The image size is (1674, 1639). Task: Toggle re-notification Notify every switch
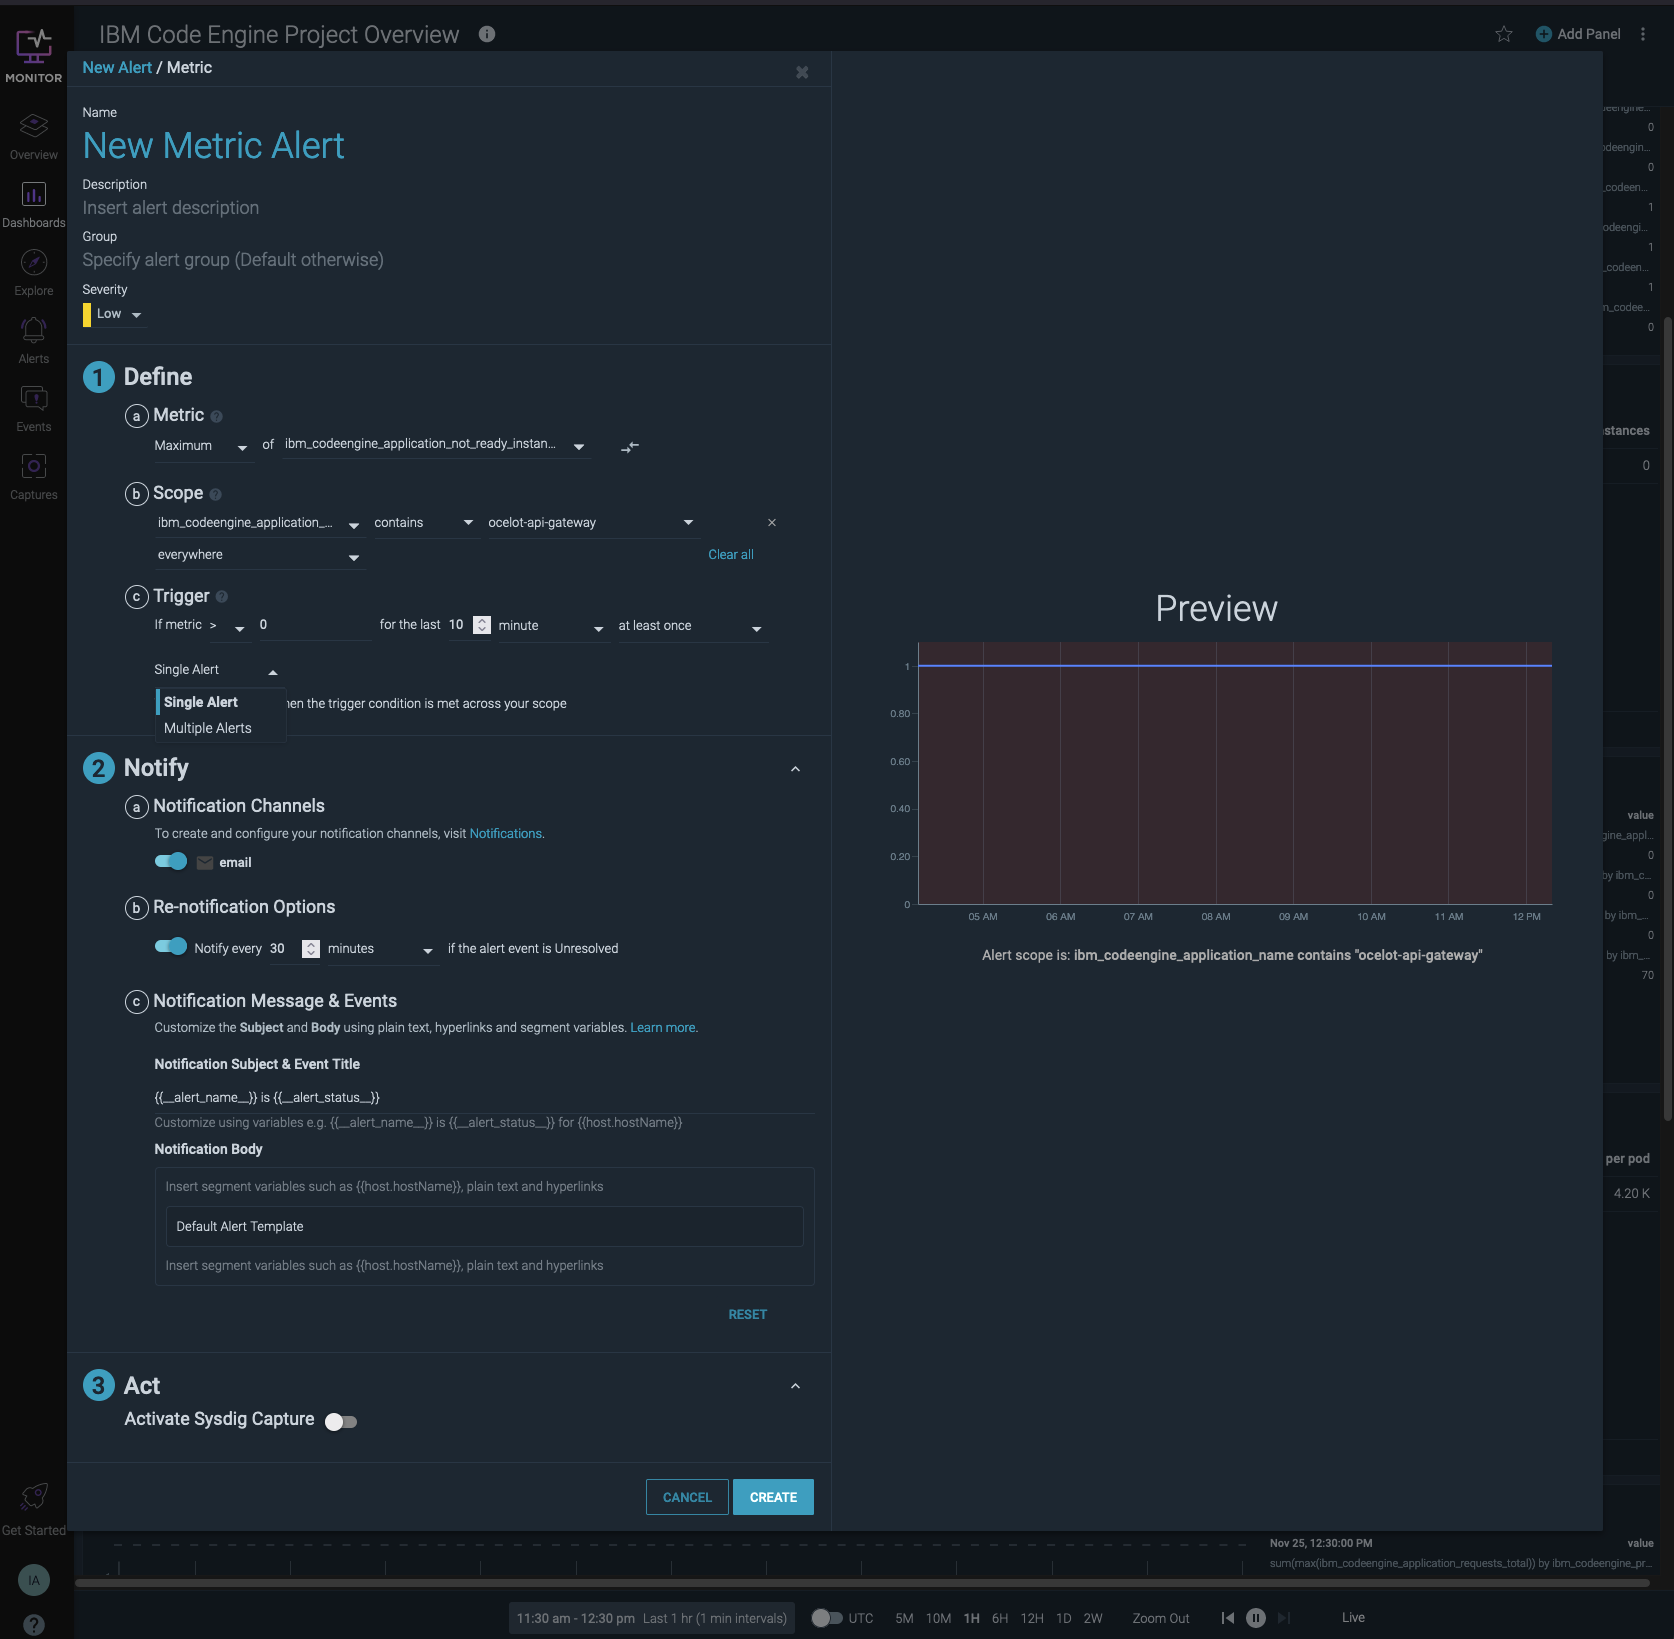(171, 946)
